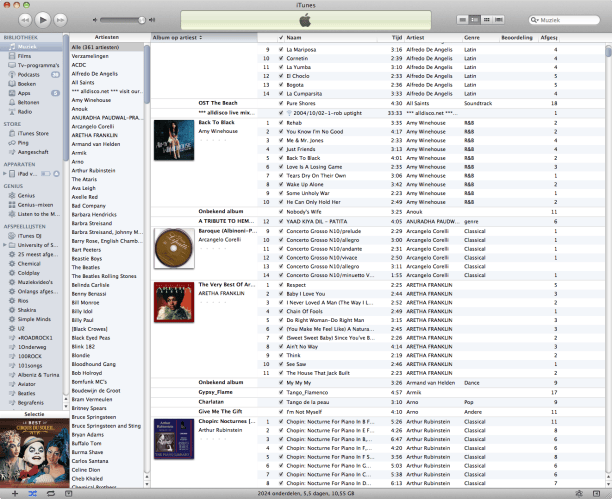Screen dimensions: 612x499
Task: Open Tv-programma's in the sidebar
Action: point(38,65)
